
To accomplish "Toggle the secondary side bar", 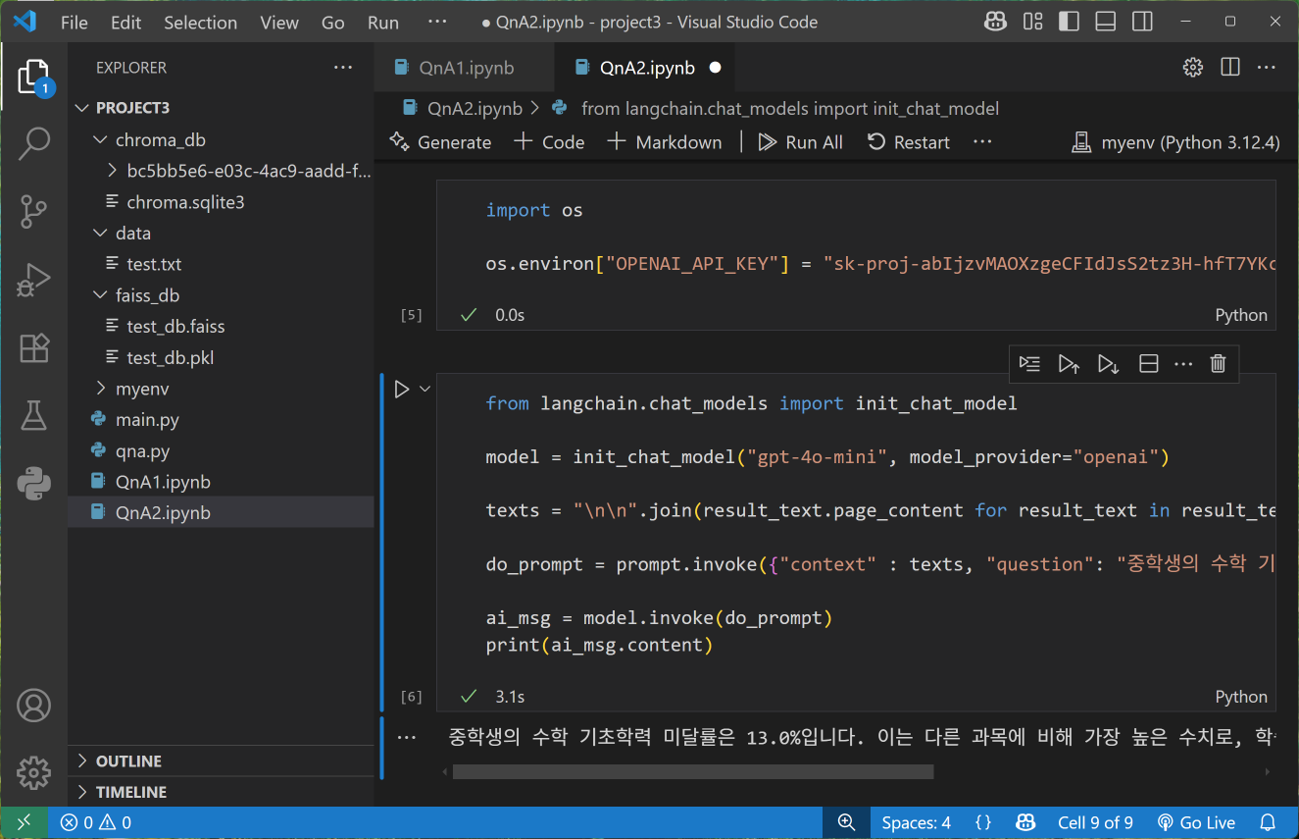I will [1143, 22].
